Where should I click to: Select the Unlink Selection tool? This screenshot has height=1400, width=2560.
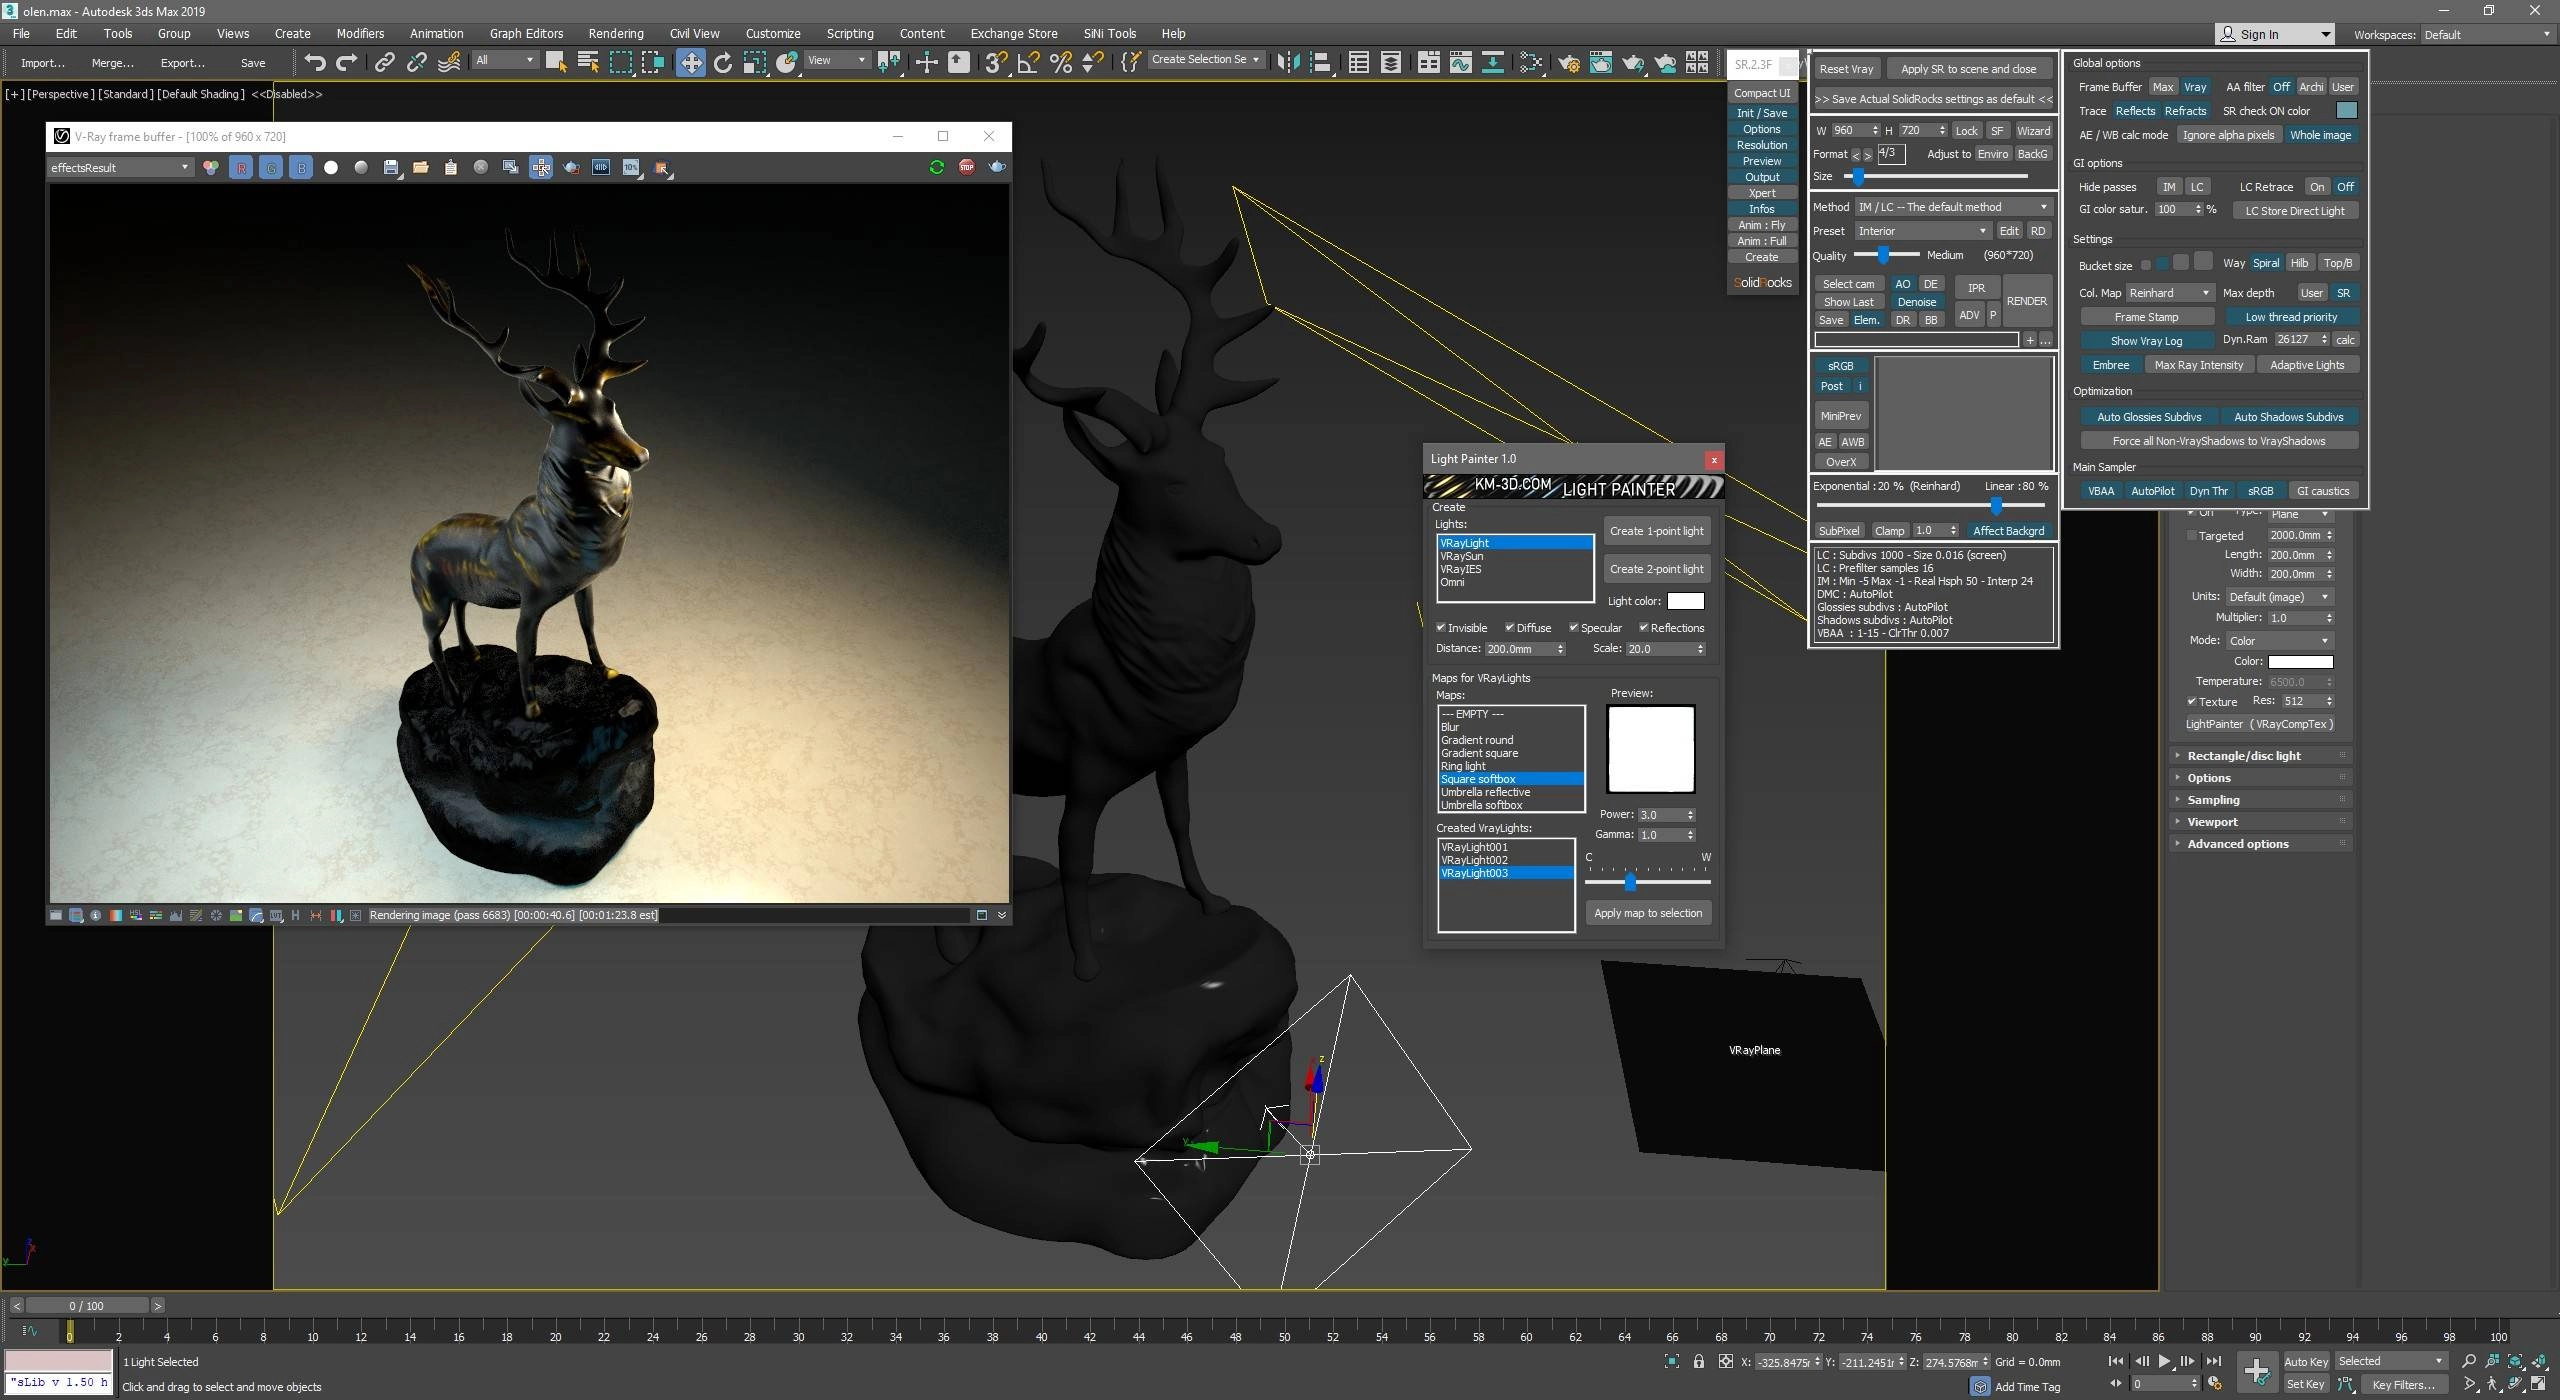pyautogui.click(x=416, y=62)
